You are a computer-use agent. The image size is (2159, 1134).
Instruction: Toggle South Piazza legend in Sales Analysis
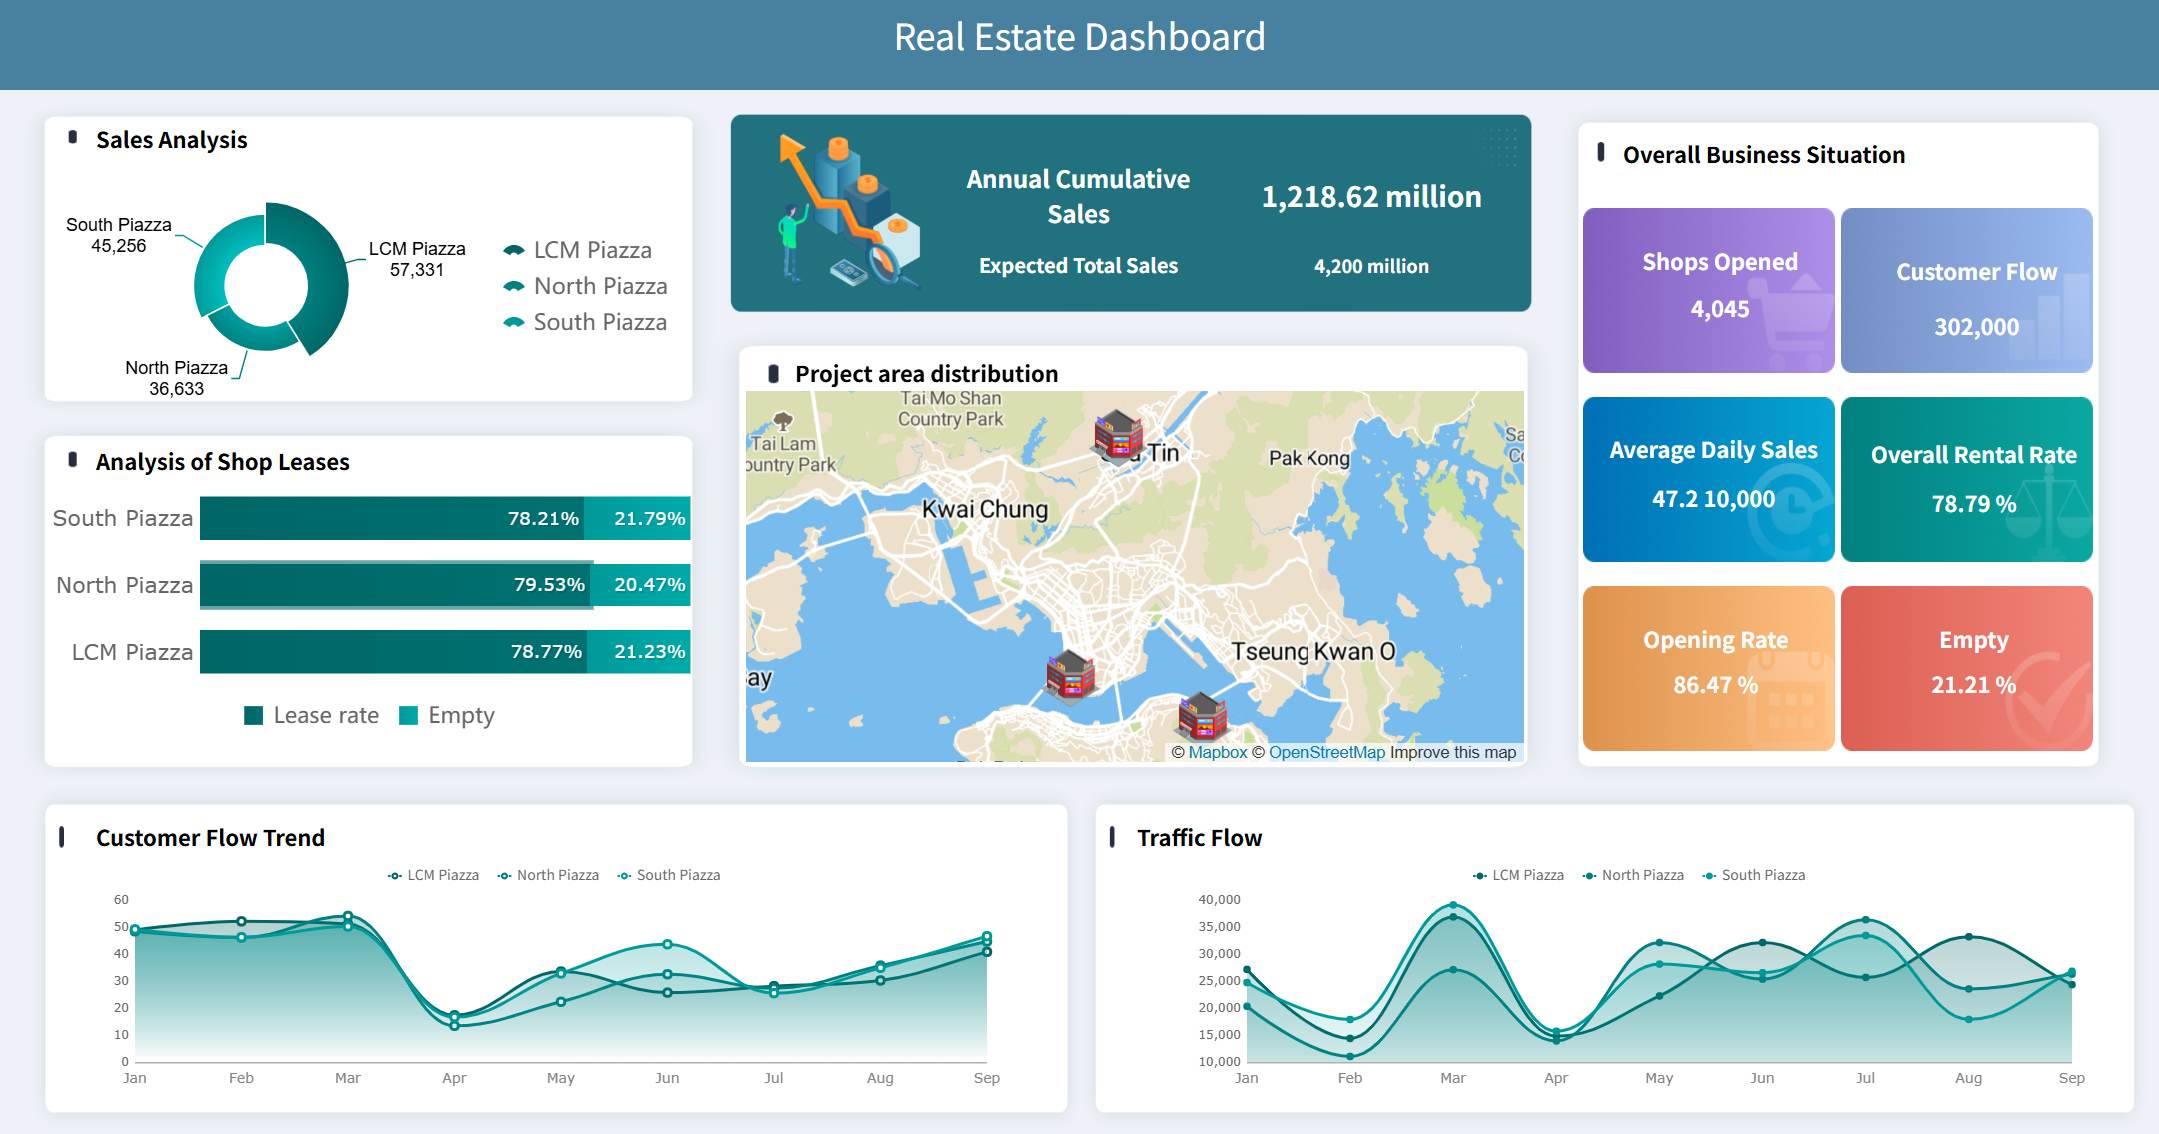point(586,322)
